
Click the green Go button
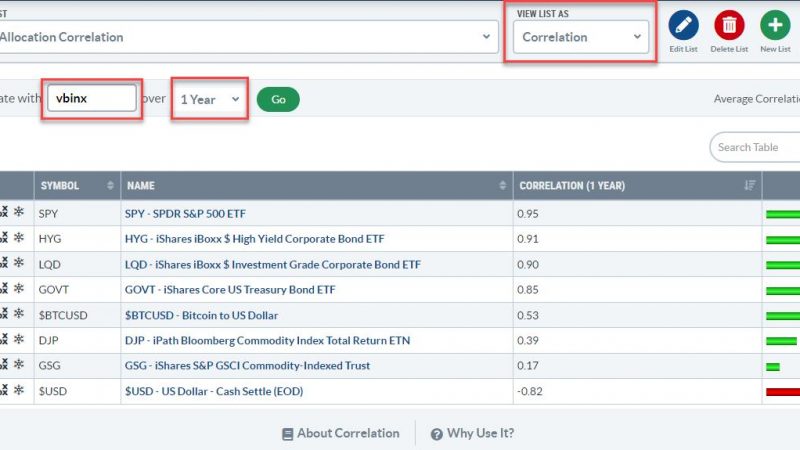tap(278, 99)
